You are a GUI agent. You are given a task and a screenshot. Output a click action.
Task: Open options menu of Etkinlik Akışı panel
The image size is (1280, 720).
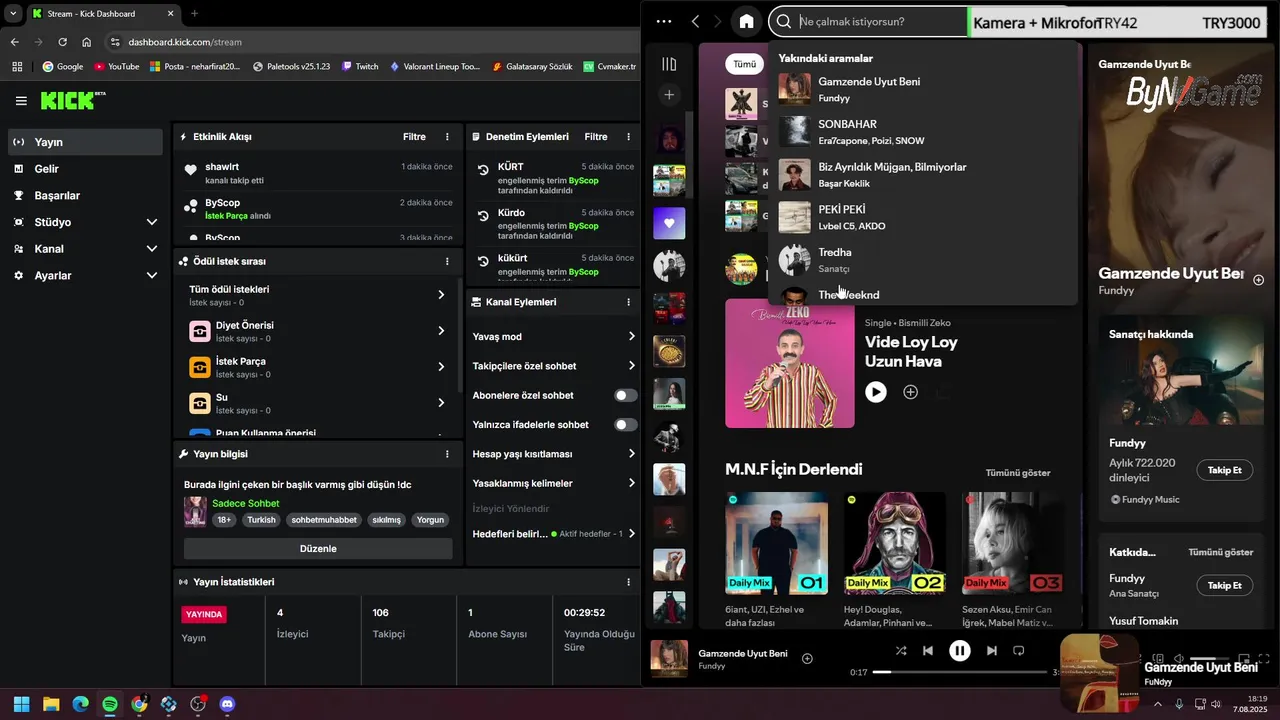pos(447,137)
